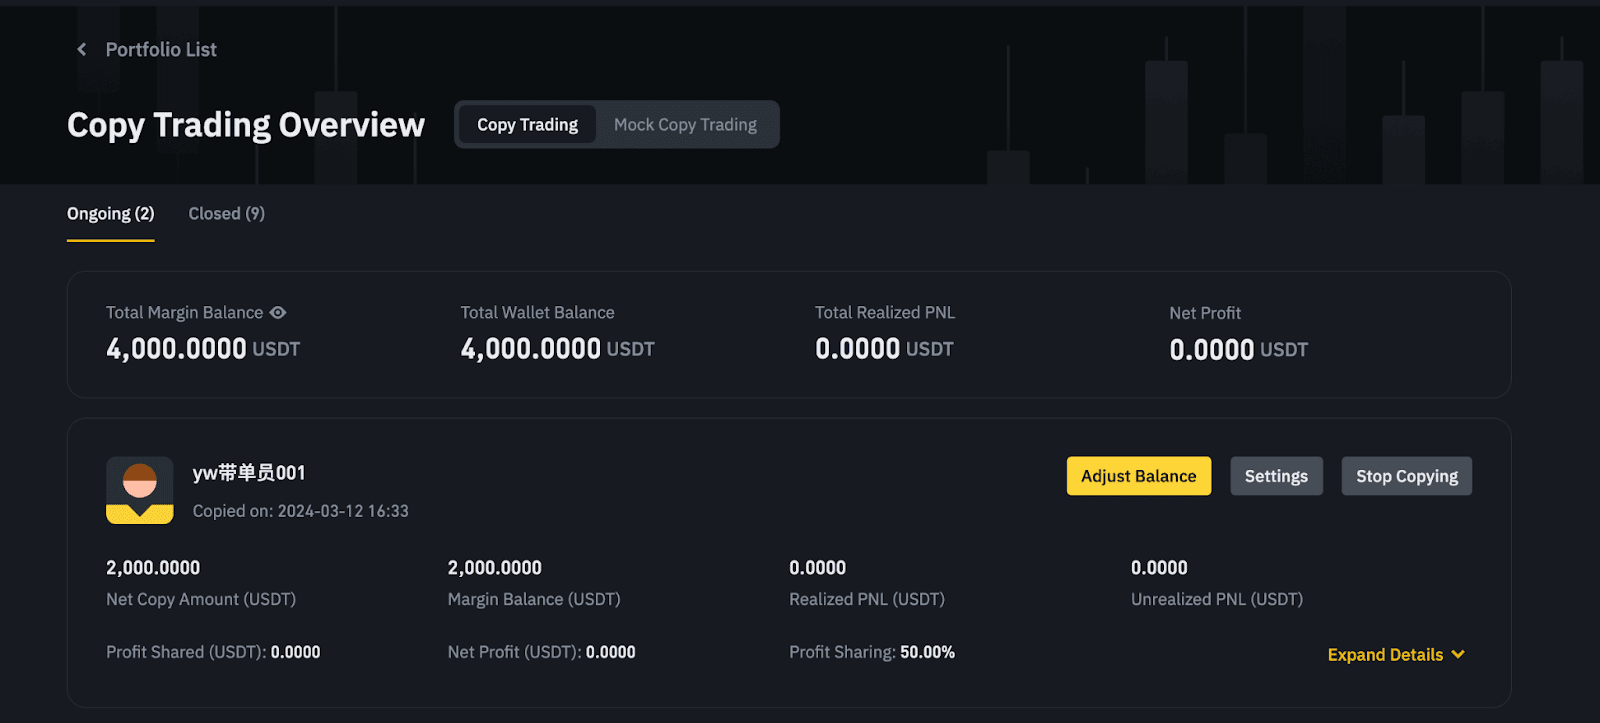Click the back arrow beside Portfolio List
Screen dimensions: 1600x723
(x=82, y=50)
